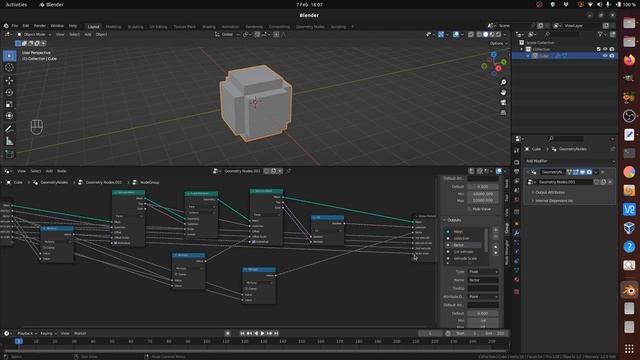640x360 pixels.
Task: Expand Internal Dependencies panel
Action: [x=553, y=201]
